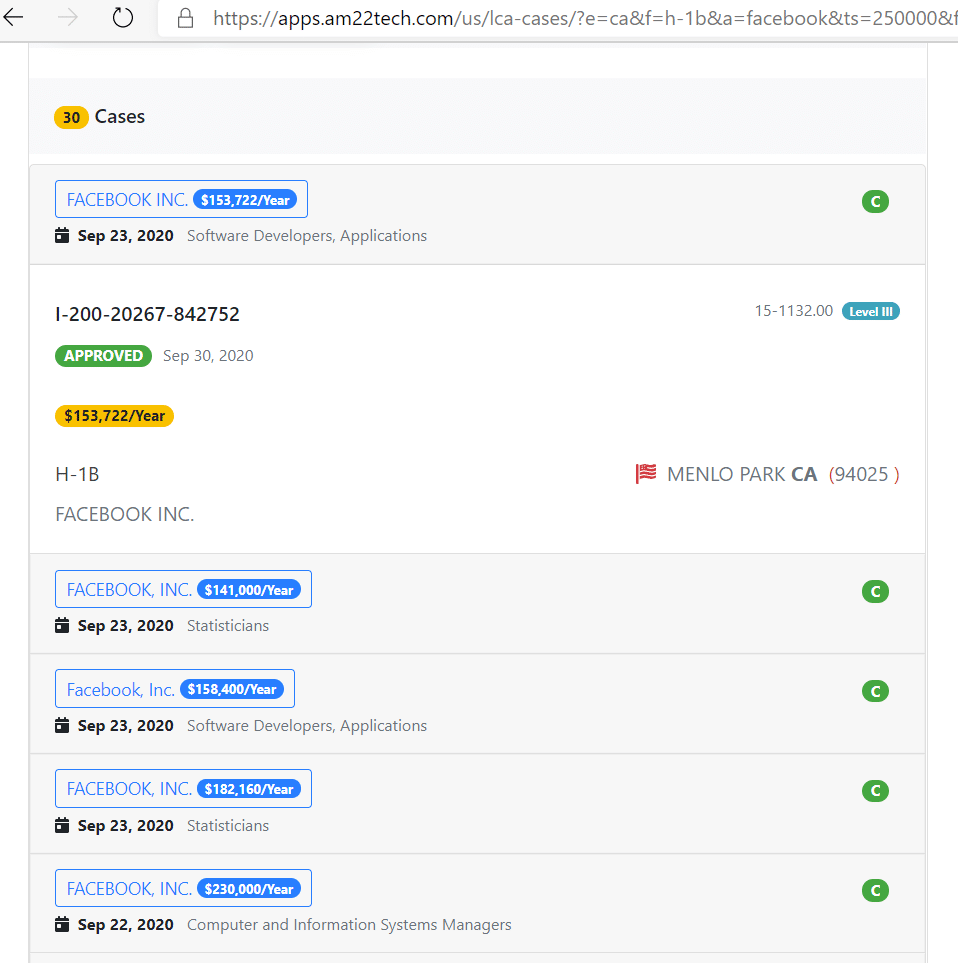Click the $158,400/Year salary badge
This screenshot has width=958, height=963.
pos(232,689)
